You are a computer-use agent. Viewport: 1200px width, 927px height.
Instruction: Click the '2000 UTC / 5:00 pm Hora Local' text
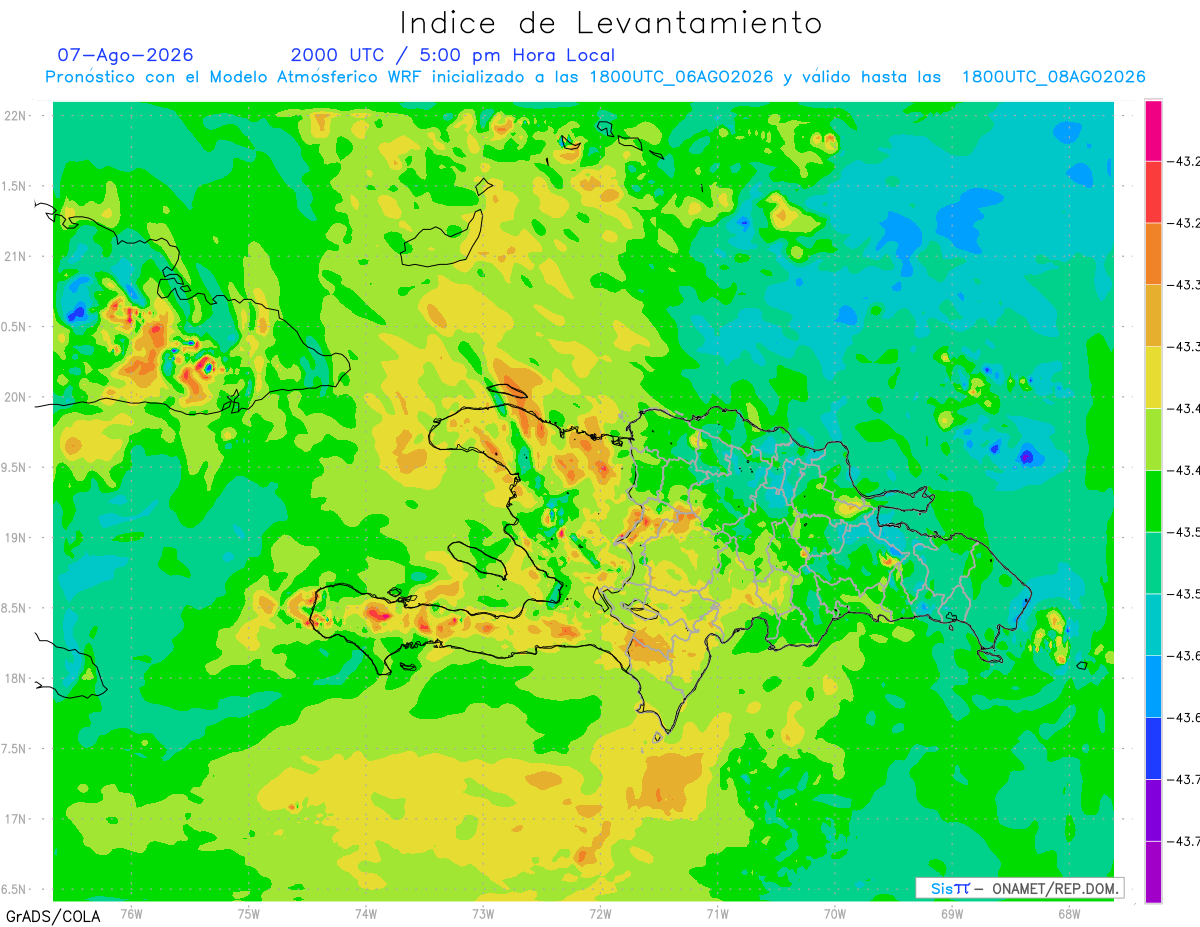coord(453,56)
